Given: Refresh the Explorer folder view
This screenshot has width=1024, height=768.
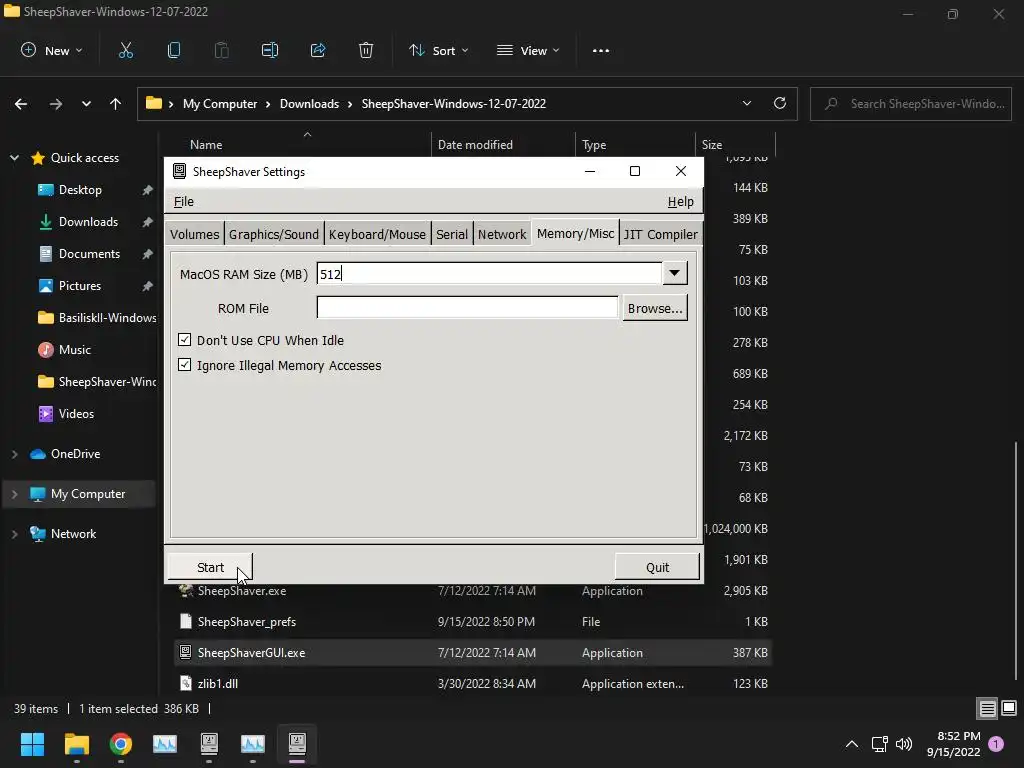Looking at the screenshot, I should [780, 103].
